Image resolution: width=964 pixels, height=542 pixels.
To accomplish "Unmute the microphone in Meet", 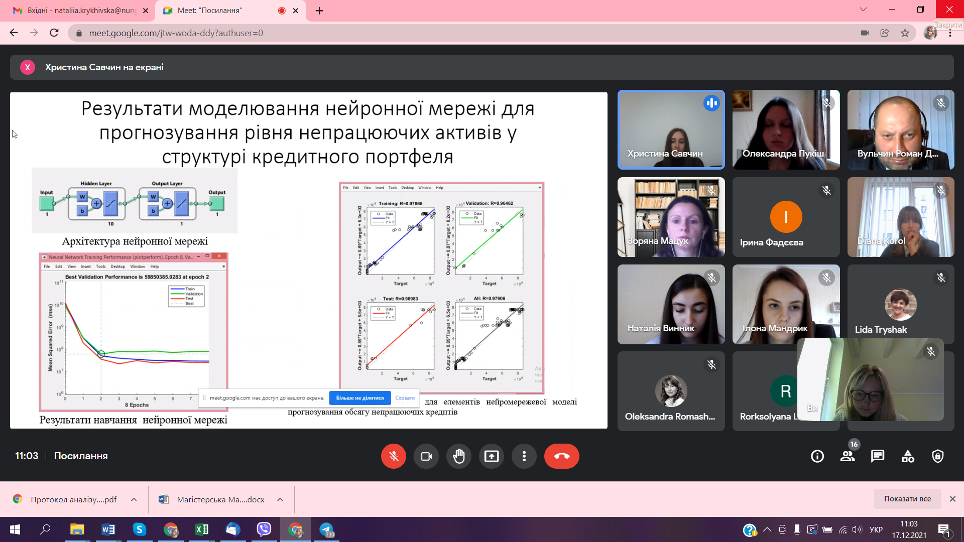I will (393, 456).
